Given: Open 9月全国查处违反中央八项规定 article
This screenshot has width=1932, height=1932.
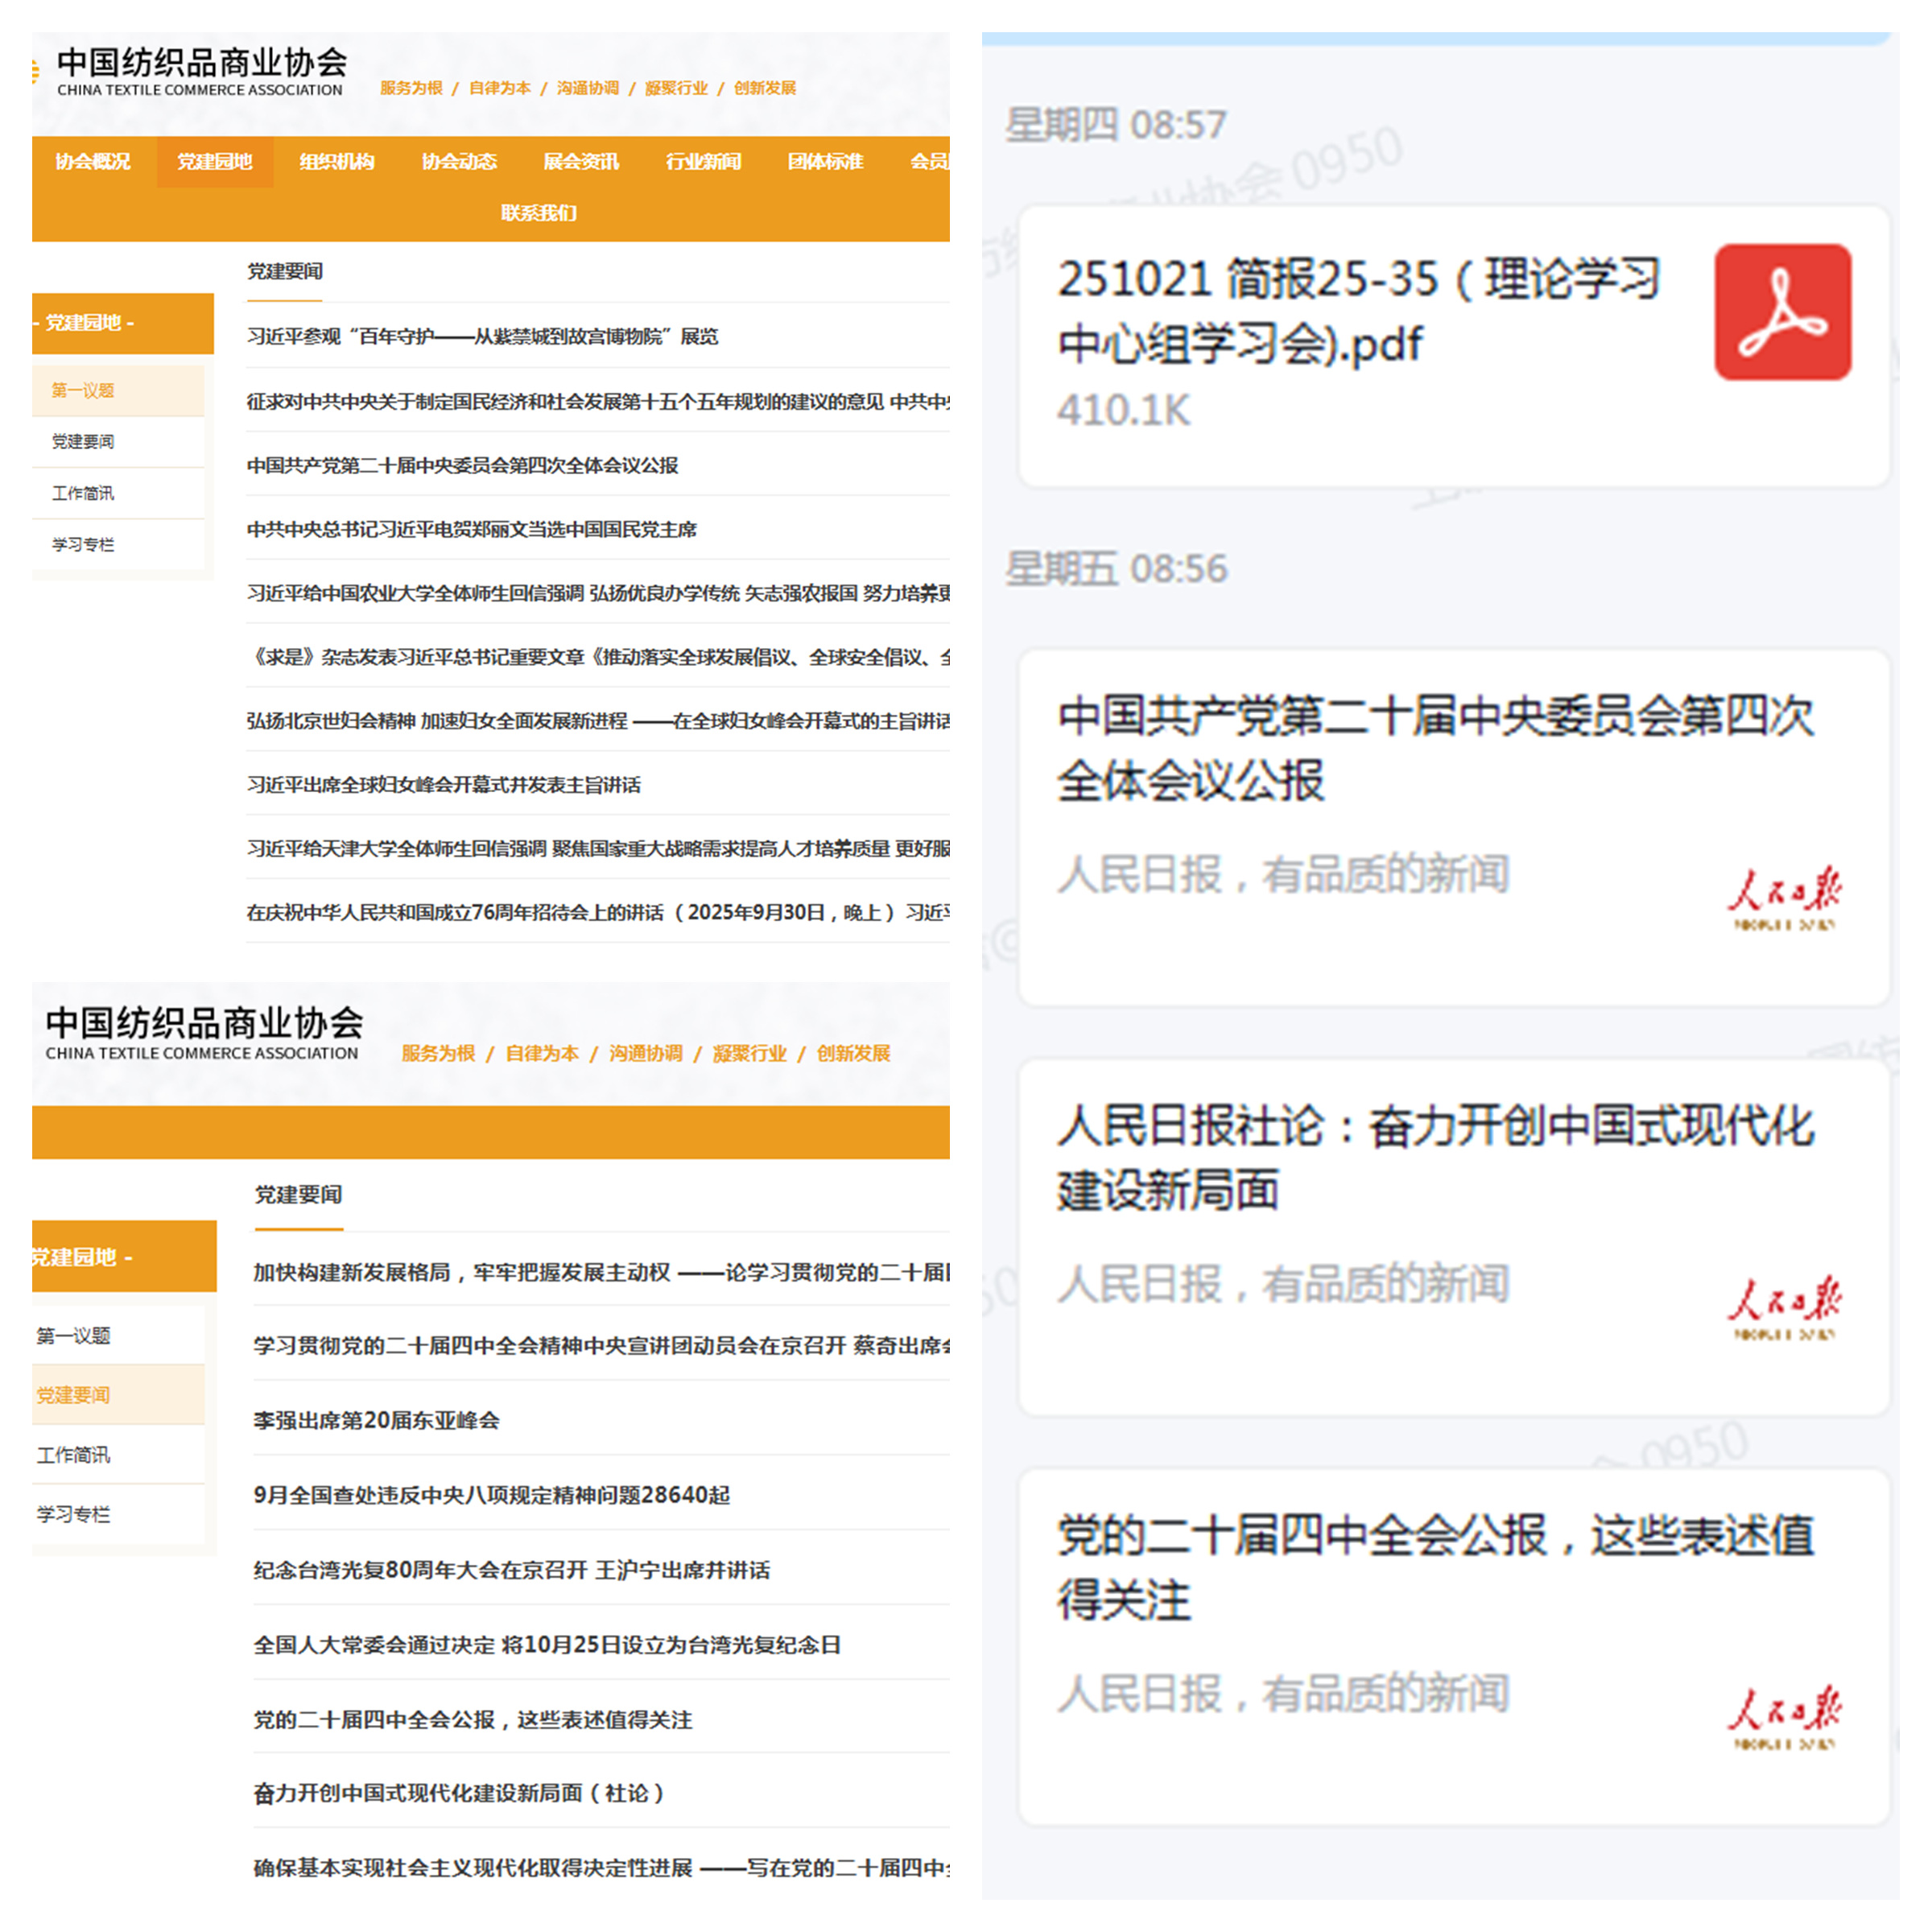Looking at the screenshot, I should pyautogui.click(x=491, y=1495).
